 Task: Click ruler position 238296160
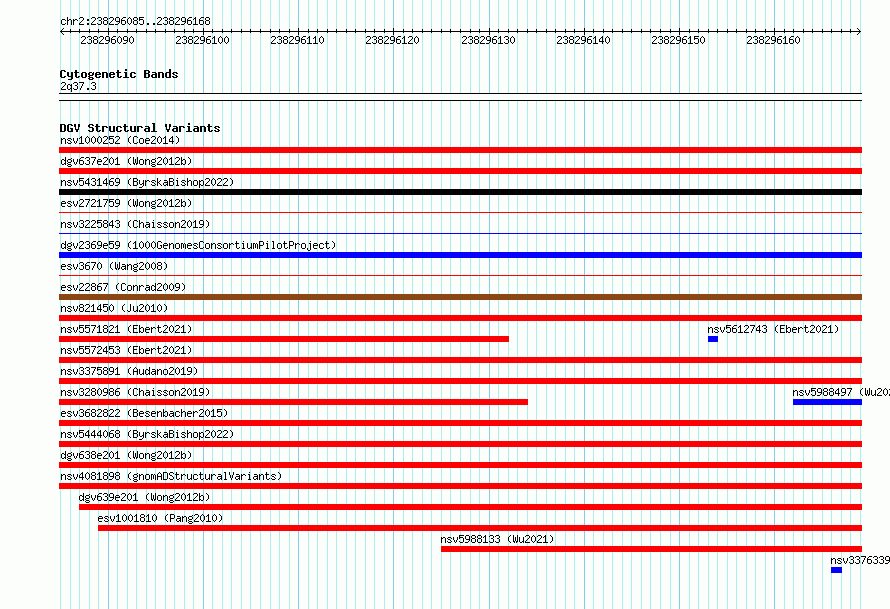[x=773, y=40]
